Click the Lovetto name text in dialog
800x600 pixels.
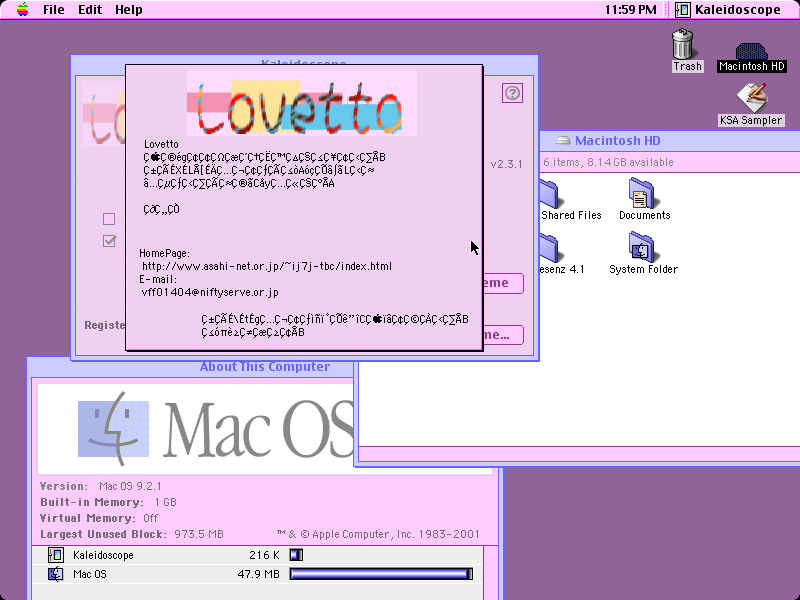161,144
